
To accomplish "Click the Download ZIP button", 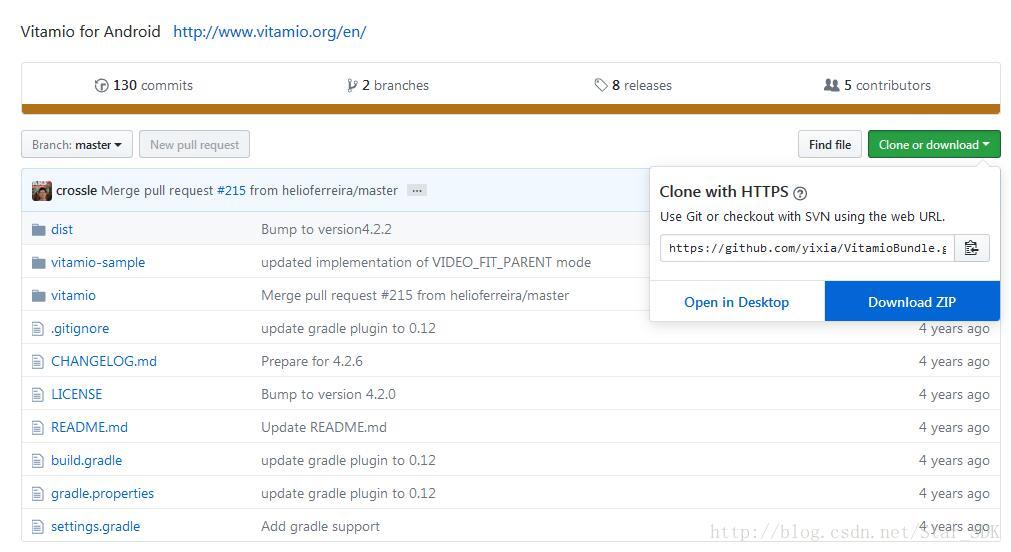I will (x=912, y=302).
